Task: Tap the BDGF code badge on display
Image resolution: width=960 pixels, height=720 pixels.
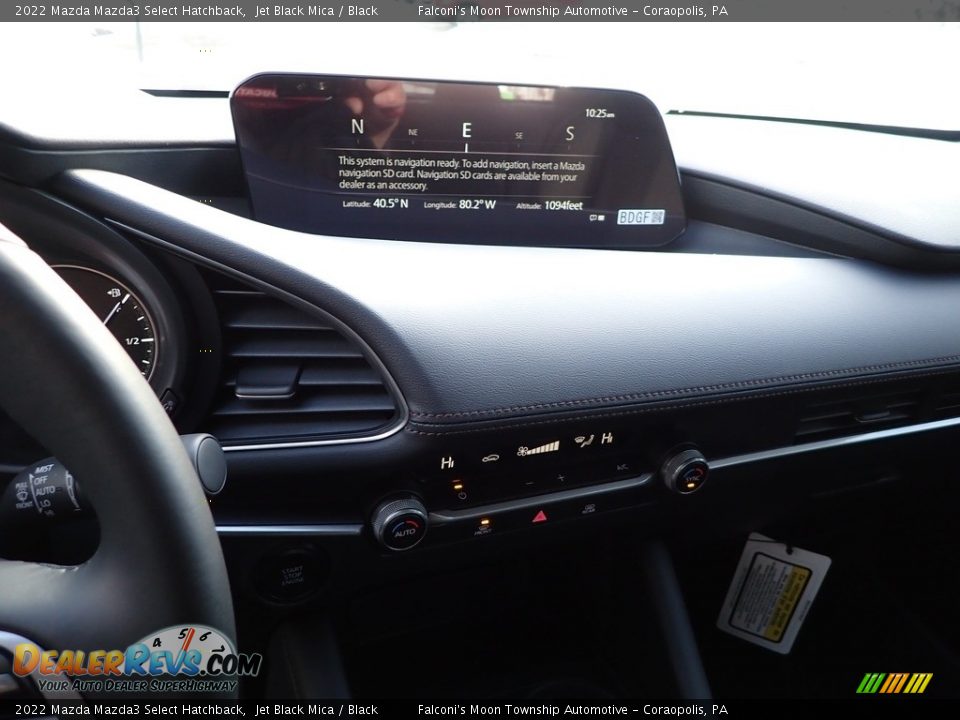Action: coord(640,217)
